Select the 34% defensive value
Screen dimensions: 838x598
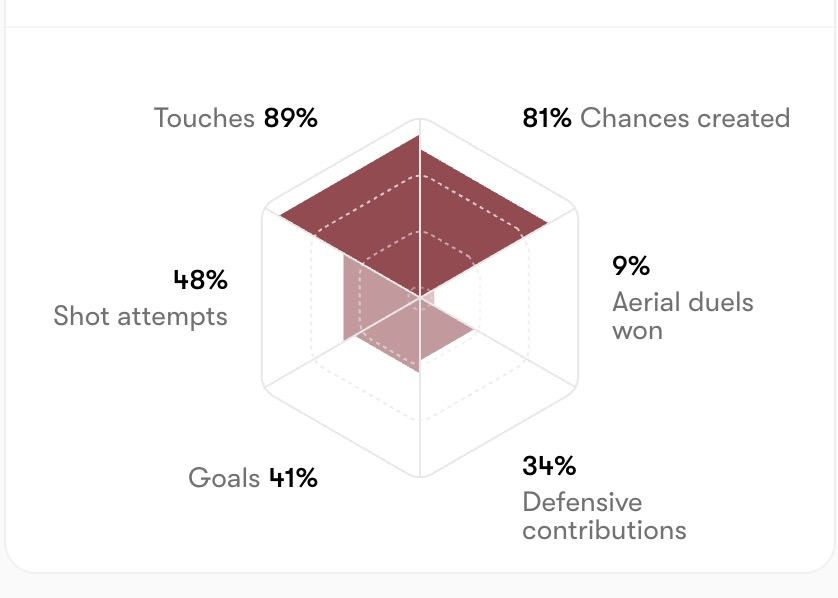click(x=549, y=465)
